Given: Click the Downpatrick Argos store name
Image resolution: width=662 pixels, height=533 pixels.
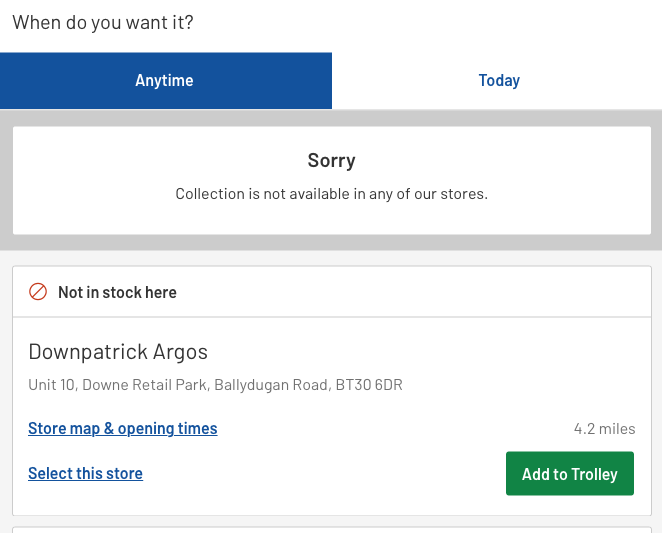Looking at the screenshot, I should [118, 352].
